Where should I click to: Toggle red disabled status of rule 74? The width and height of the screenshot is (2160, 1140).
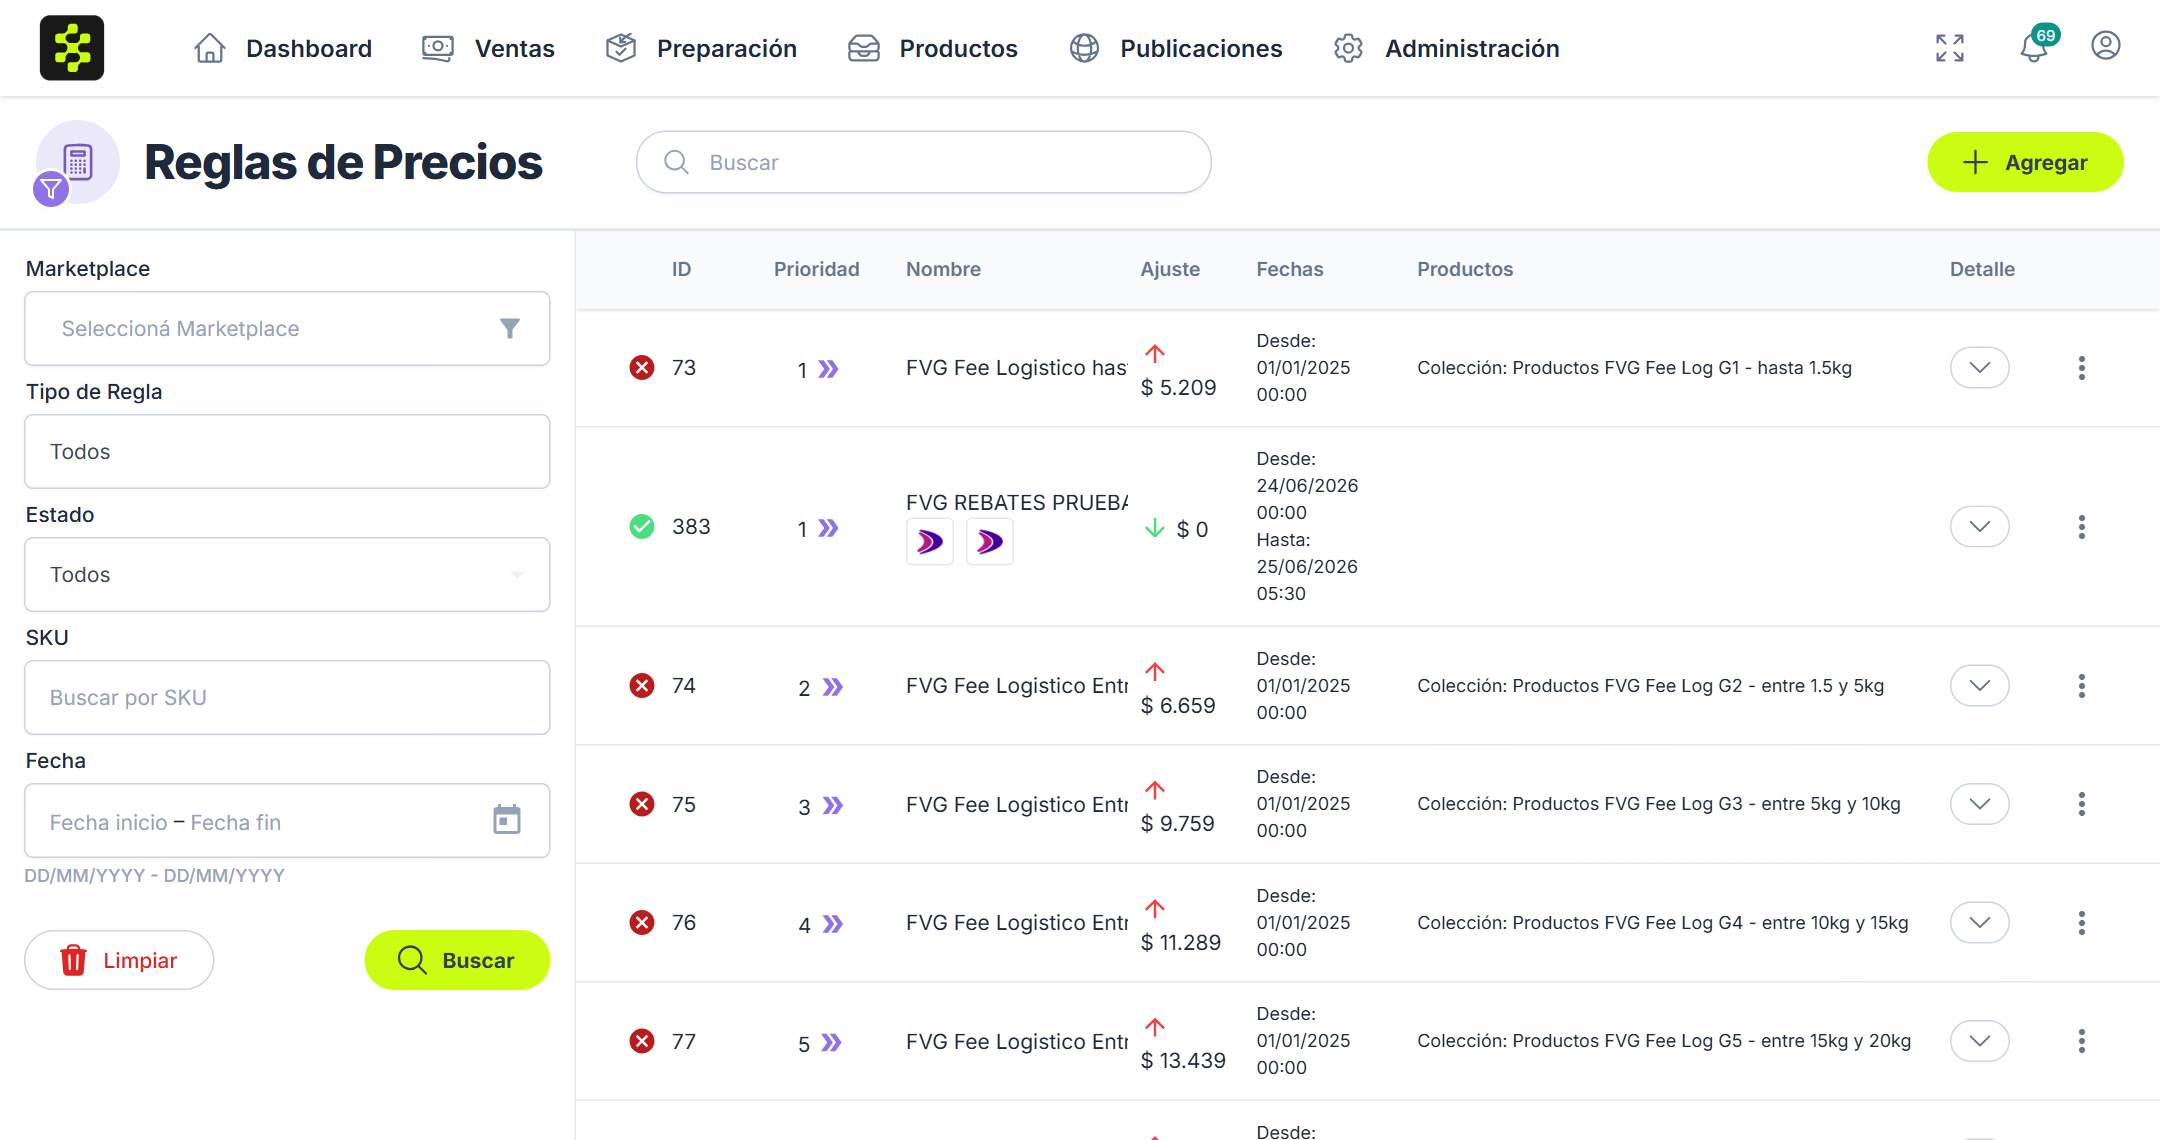642,685
